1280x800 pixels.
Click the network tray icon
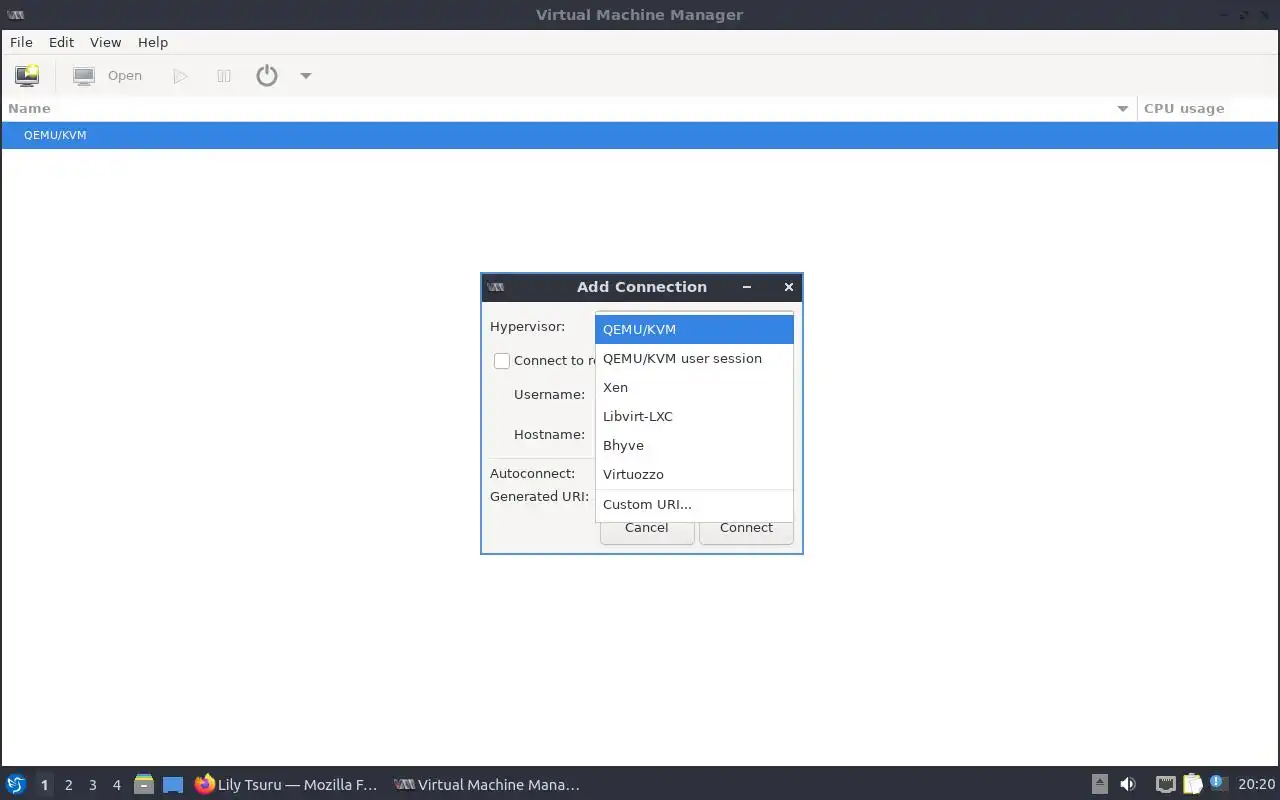coord(1165,785)
